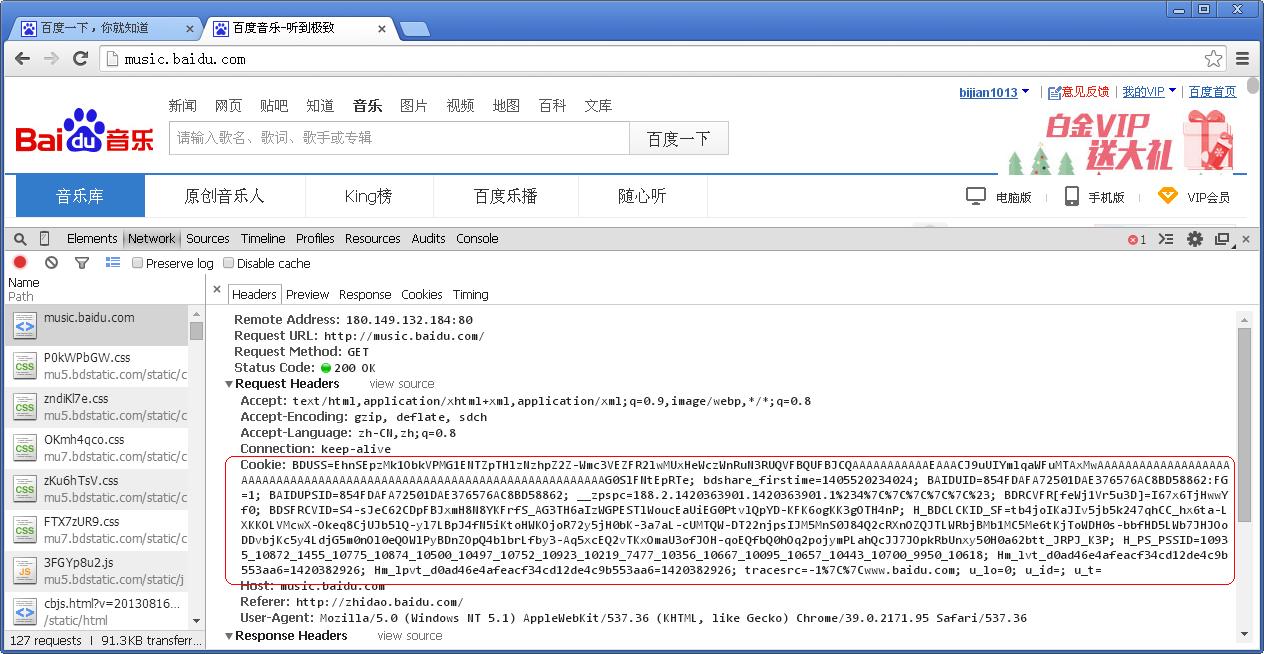This screenshot has height=654, width=1264.
Task: Click the 知道 top navigation link
Action: 320,106
